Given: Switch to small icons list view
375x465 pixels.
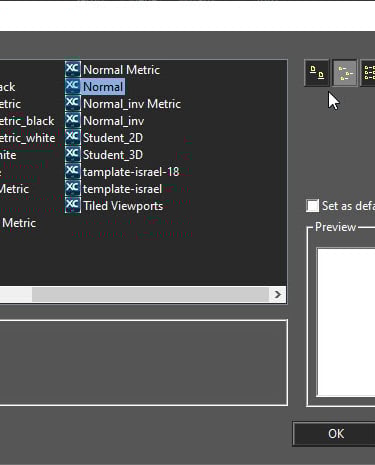Looking at the screenshot, I should coord(345,73).
